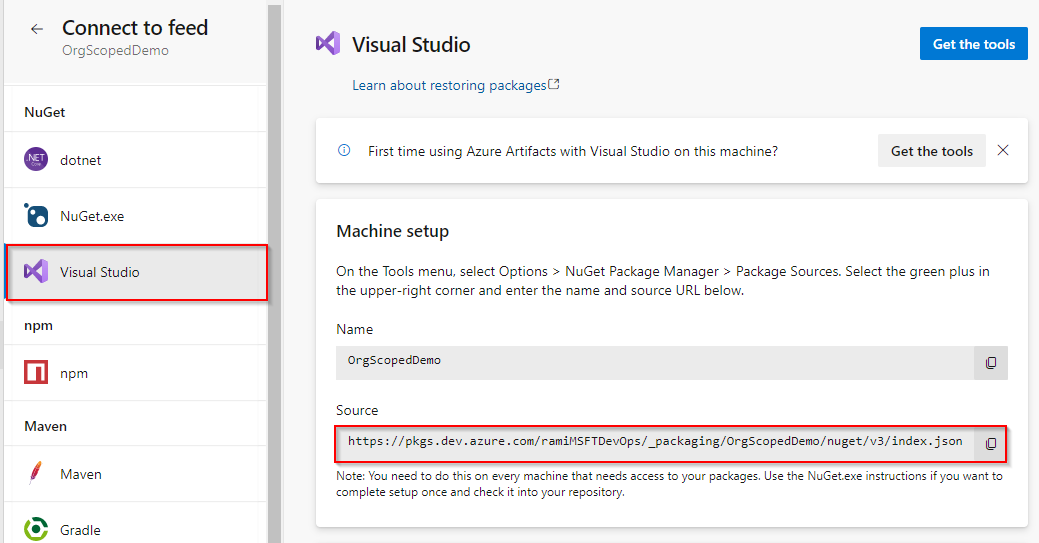1039x543 pixels.
Task: Go back using the left arrow
Action: click(x=37, y=29)
